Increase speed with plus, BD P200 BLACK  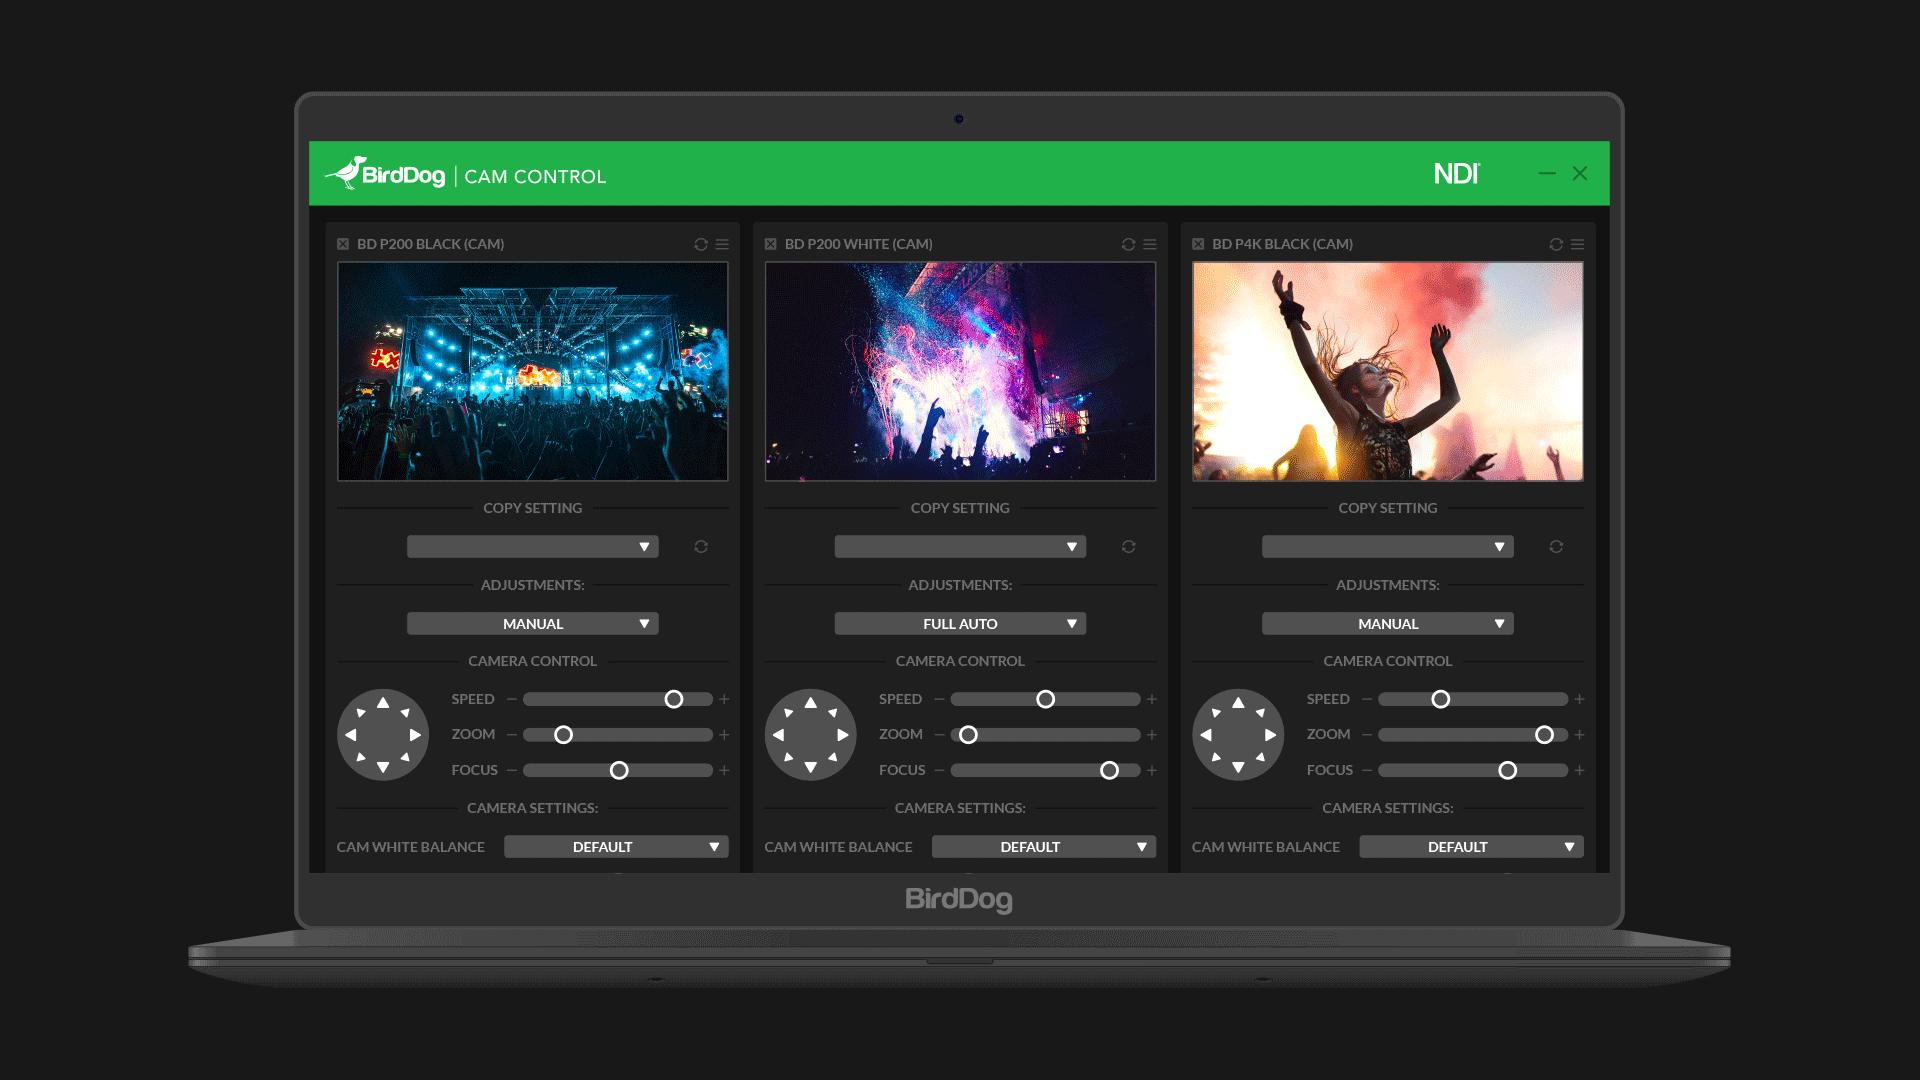(724, 699)
